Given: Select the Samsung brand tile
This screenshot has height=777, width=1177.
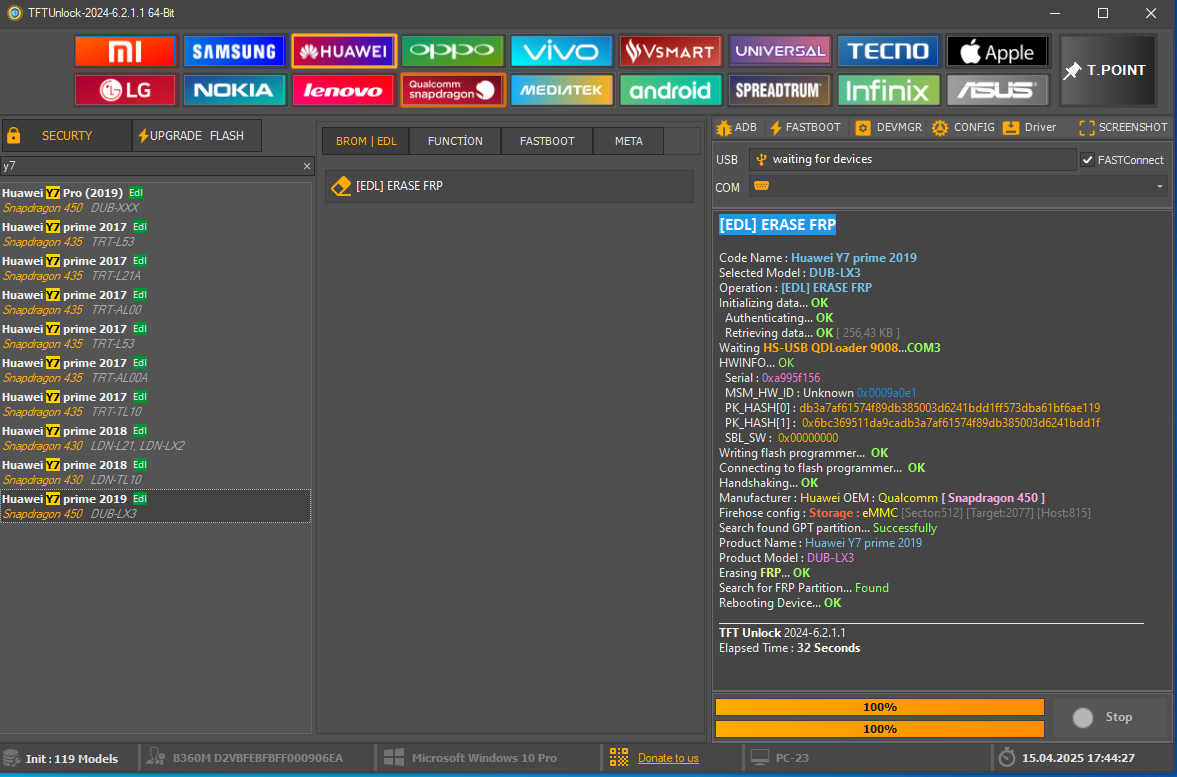Looking at the screenshot, I should click(x=234, y=51).
